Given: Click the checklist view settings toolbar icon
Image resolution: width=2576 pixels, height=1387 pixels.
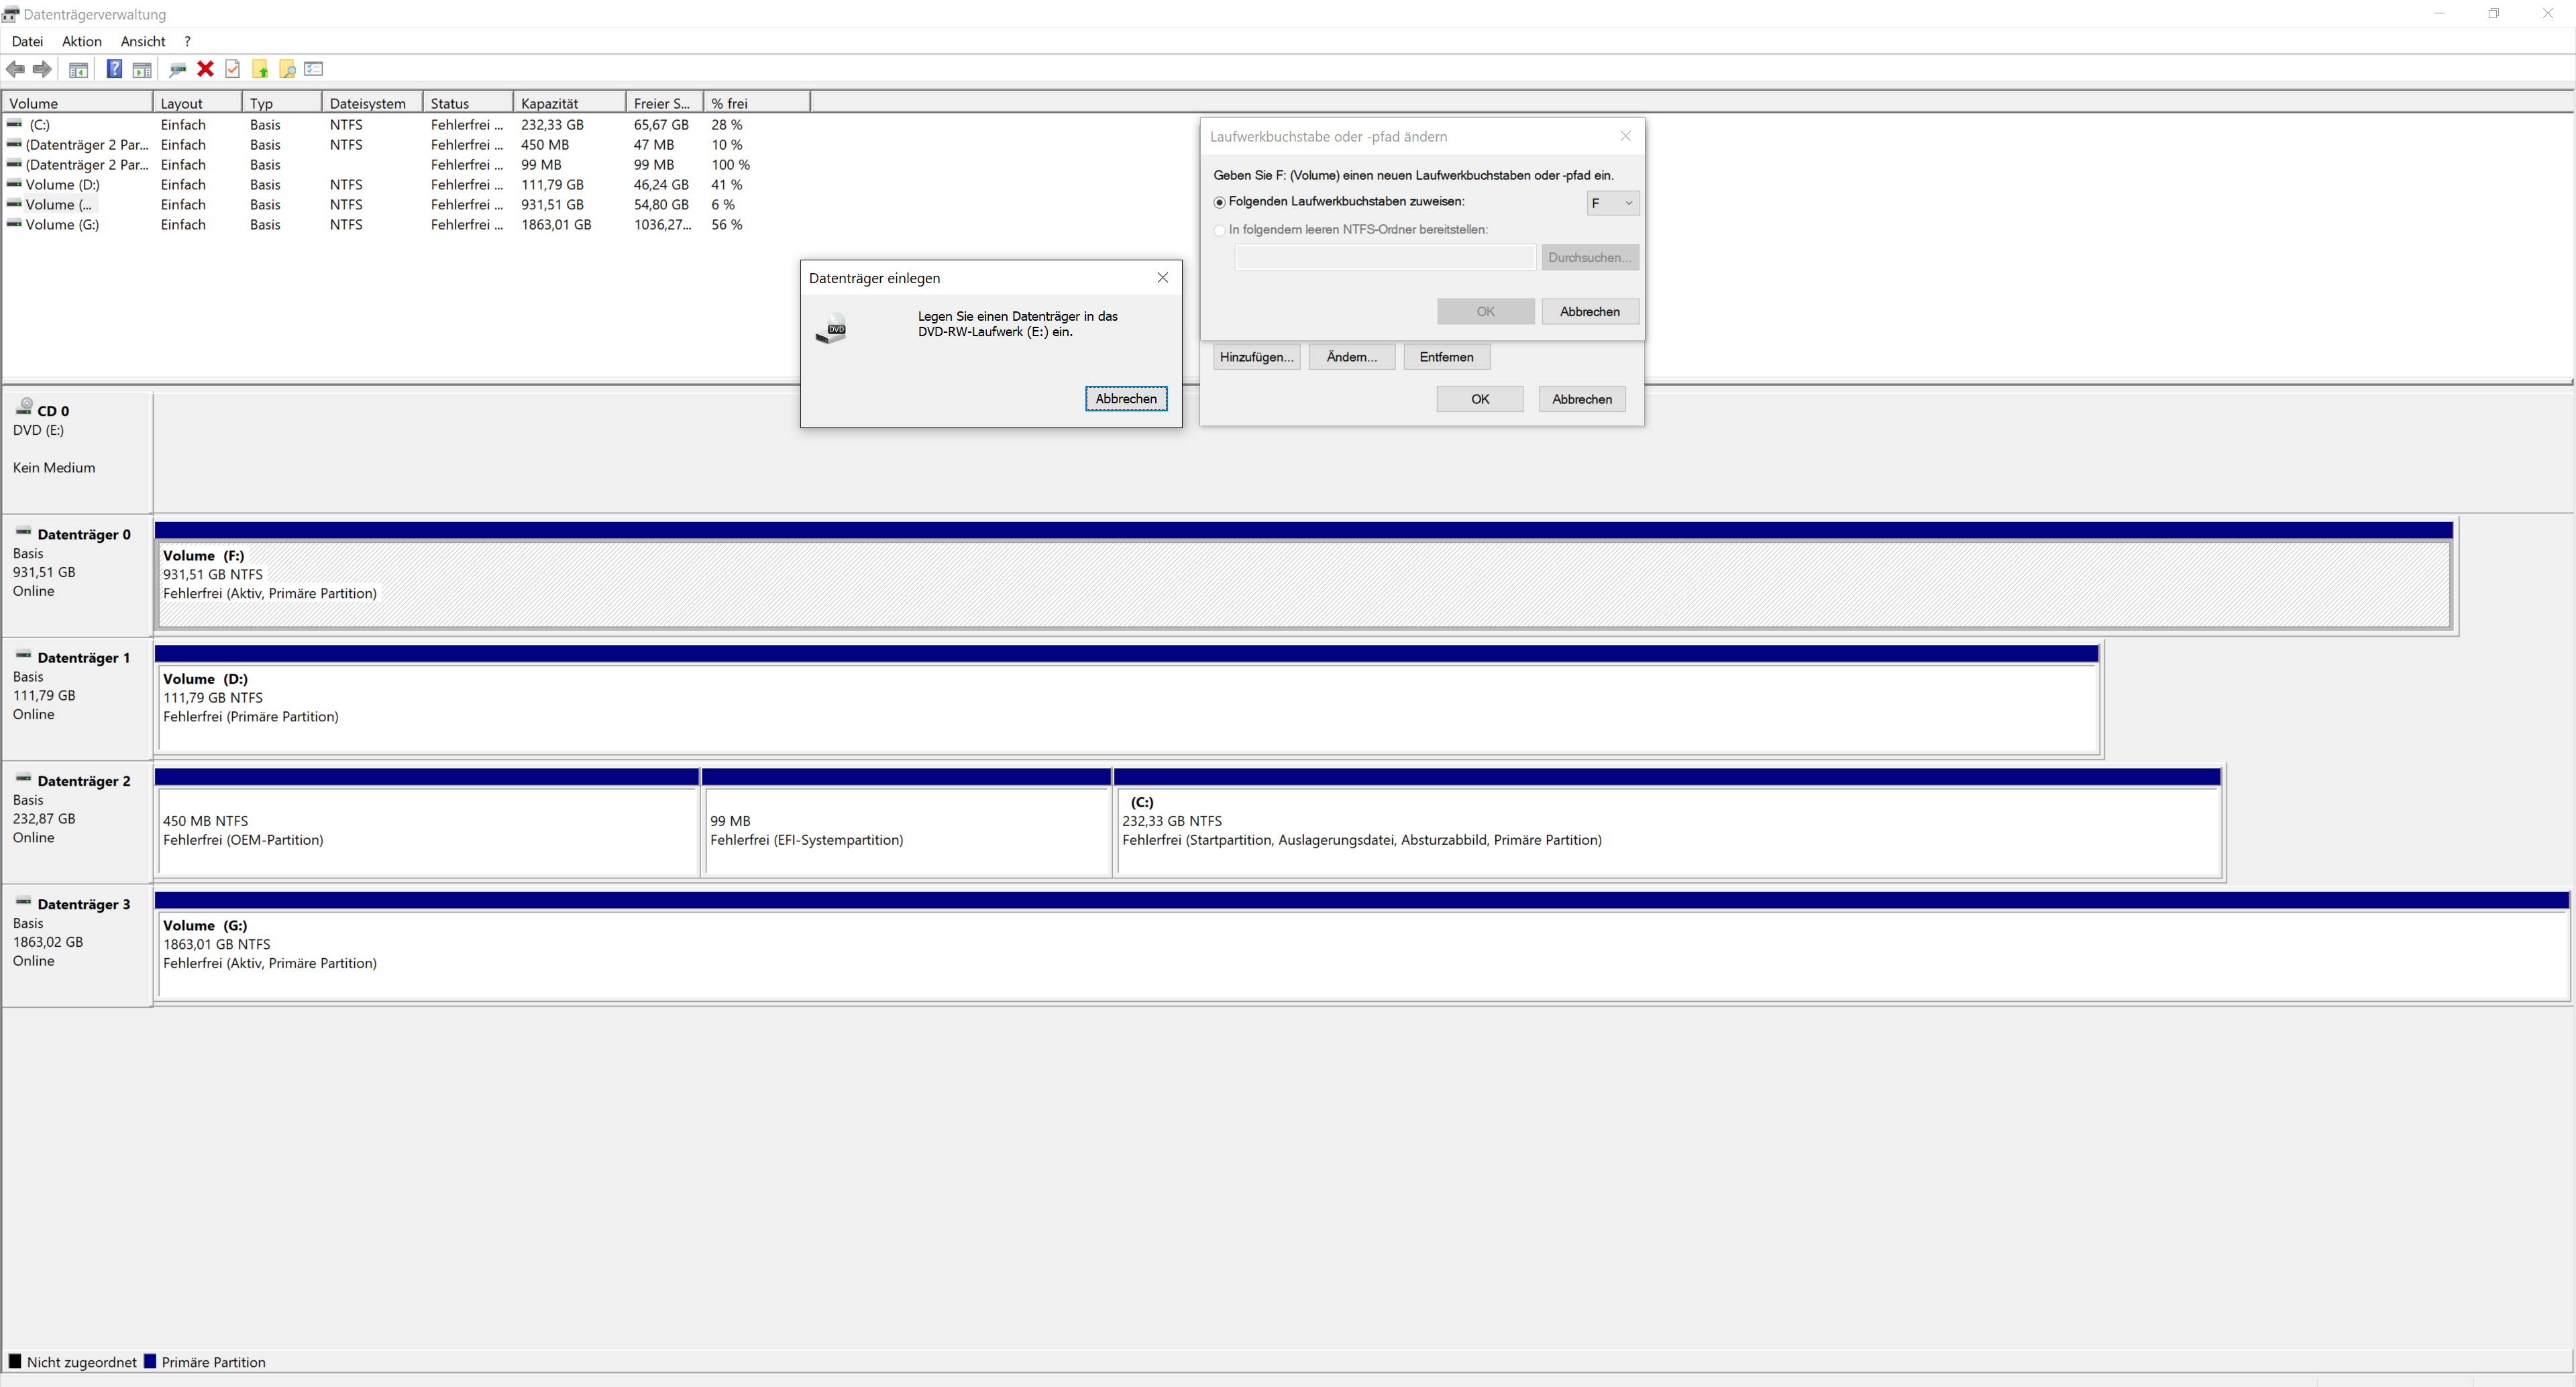Looking at the screenshot, I should click(x=314, y=69).
